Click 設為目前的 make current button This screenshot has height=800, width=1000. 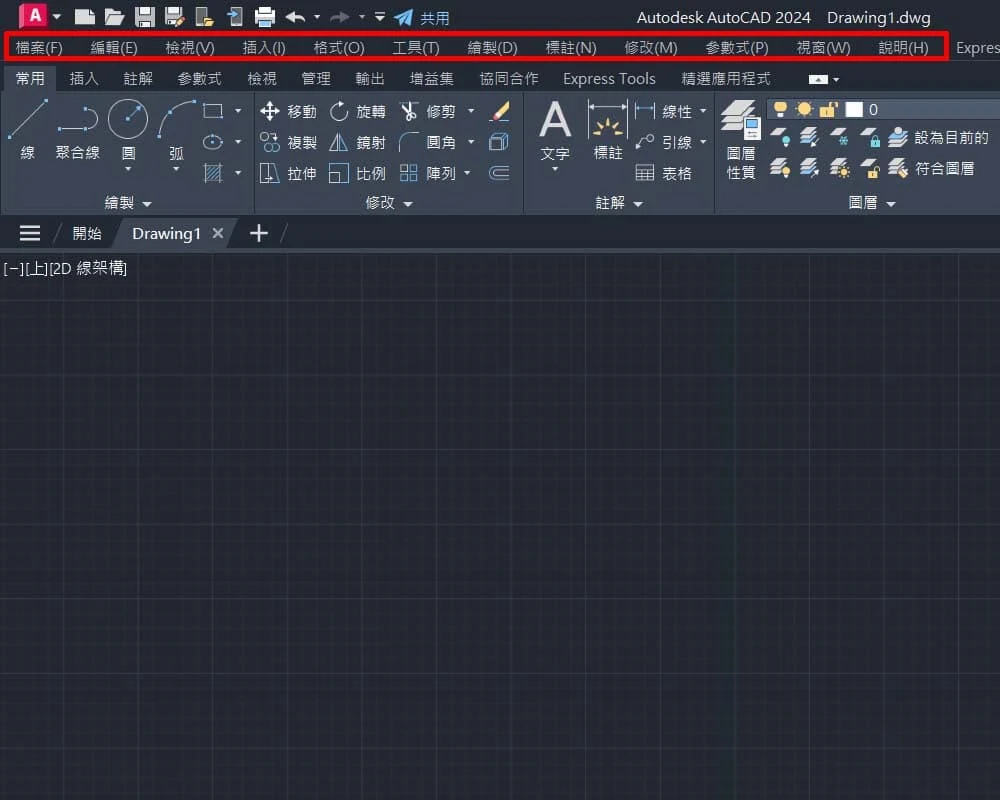[x=938, y=137]
